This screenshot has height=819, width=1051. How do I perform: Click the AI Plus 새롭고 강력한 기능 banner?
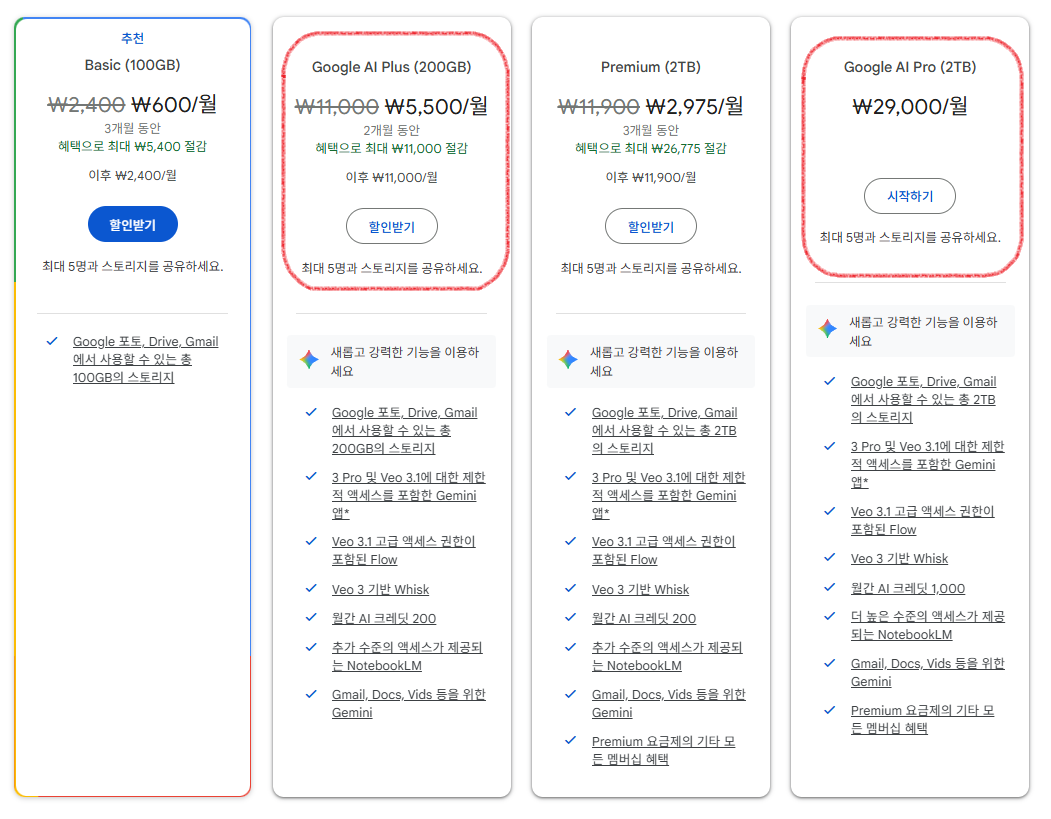click(391, 361)
